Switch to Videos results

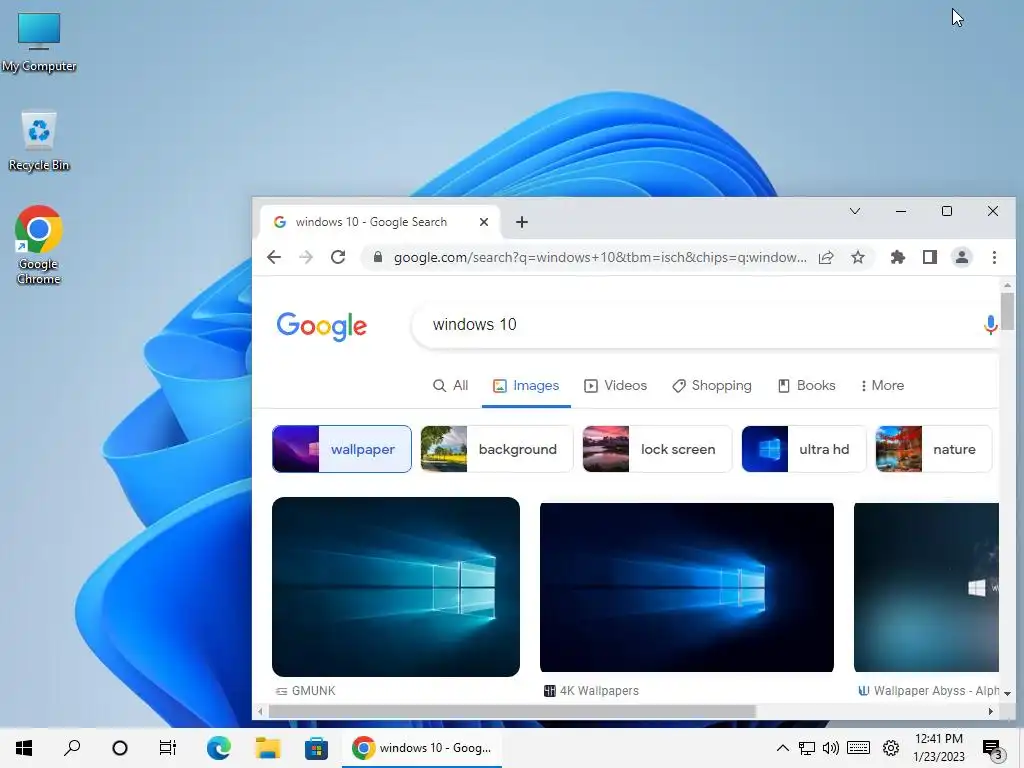pos(615,385)
